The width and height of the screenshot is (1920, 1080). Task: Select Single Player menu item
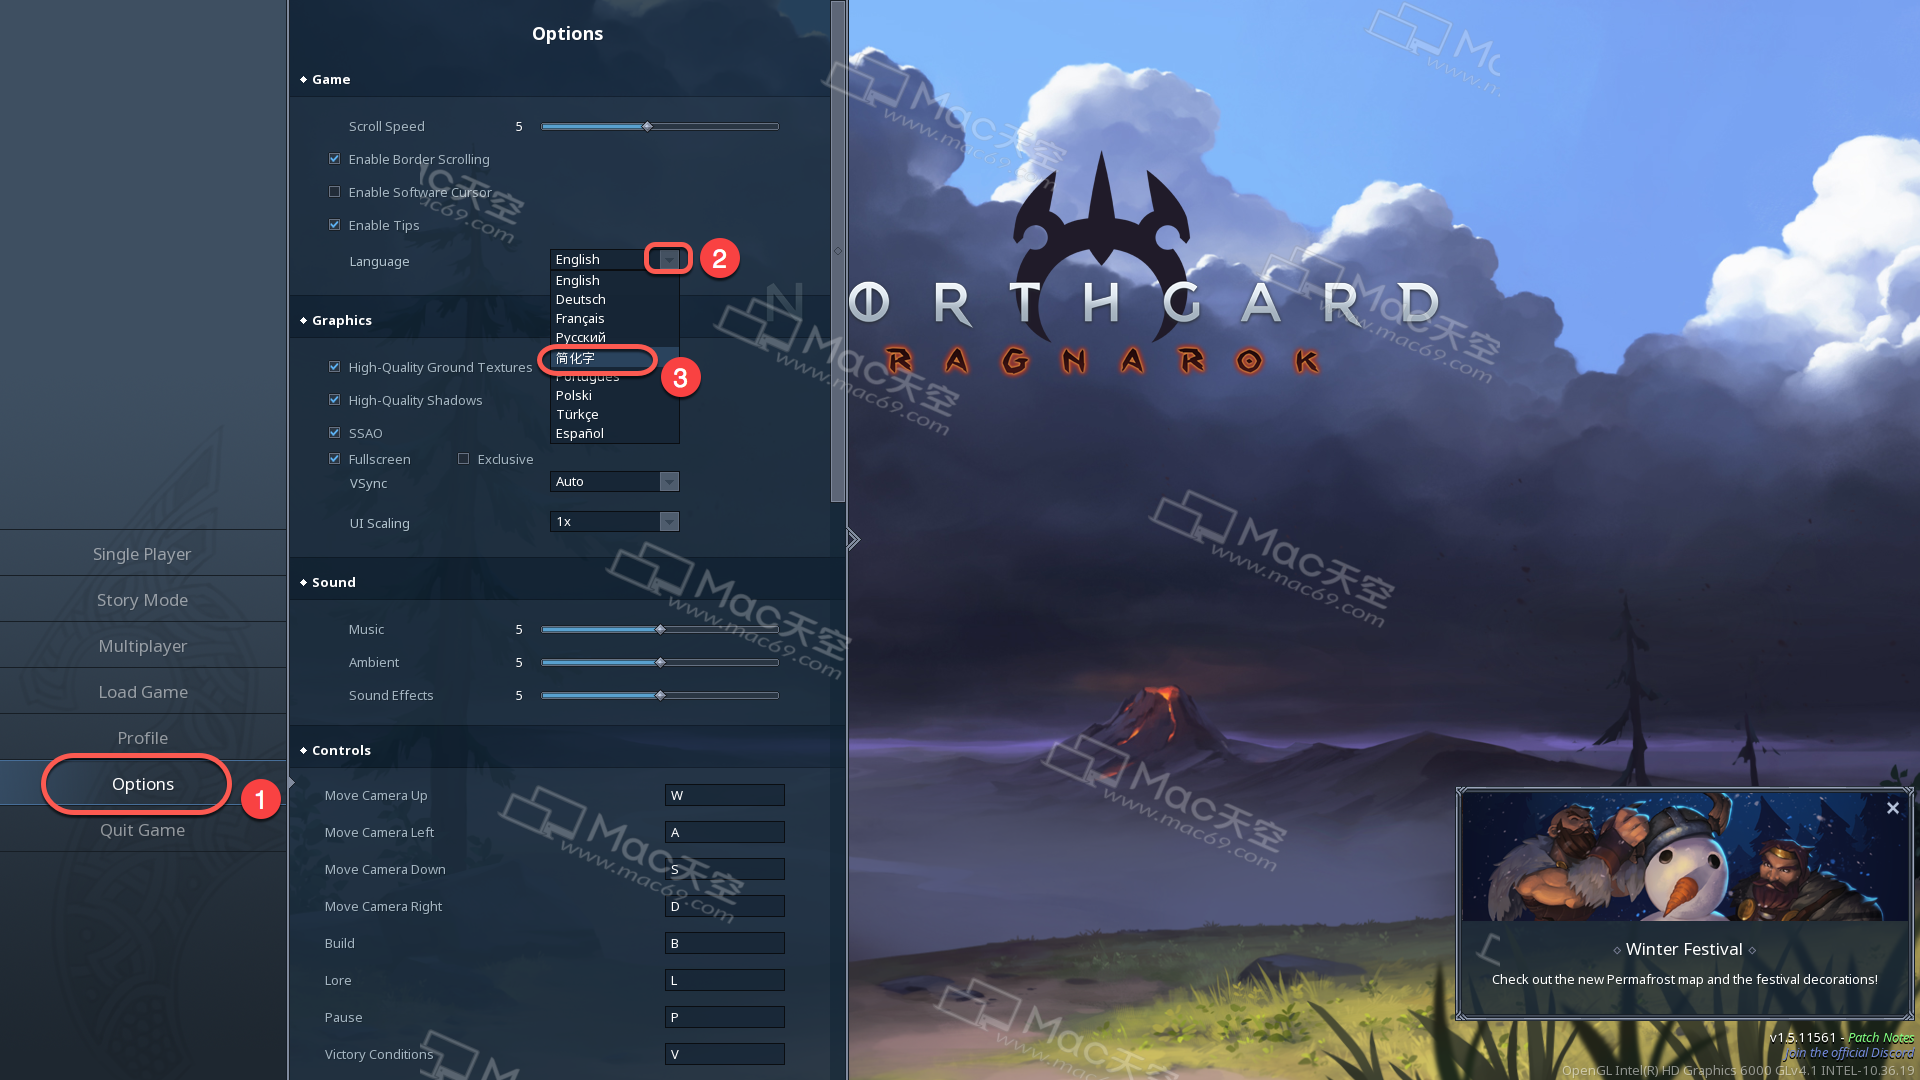[142, 553]
